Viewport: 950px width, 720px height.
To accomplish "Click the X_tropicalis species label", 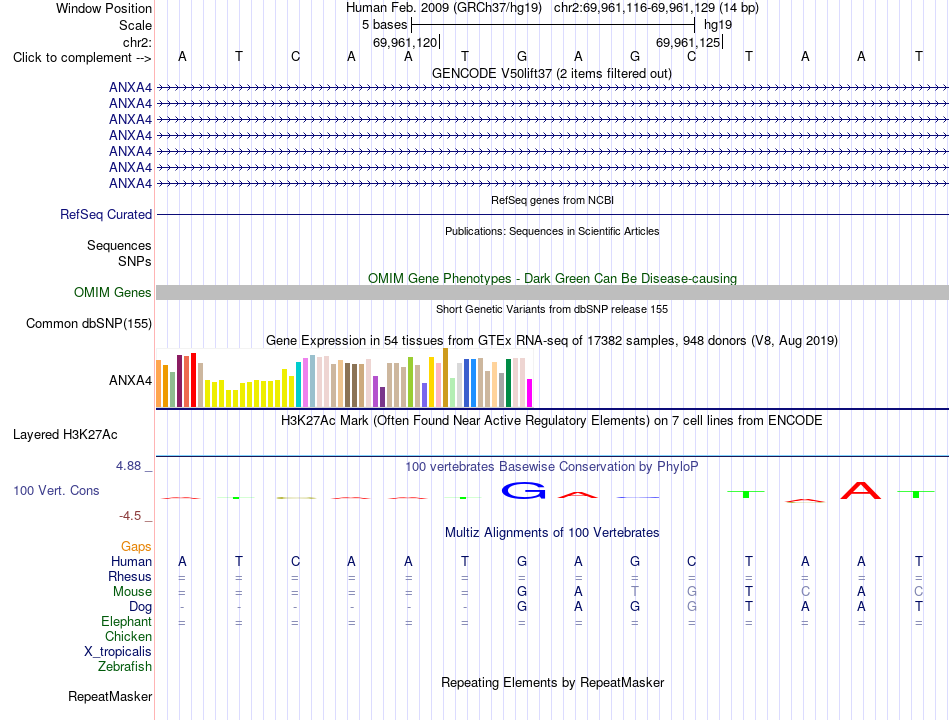I will 118,652.
